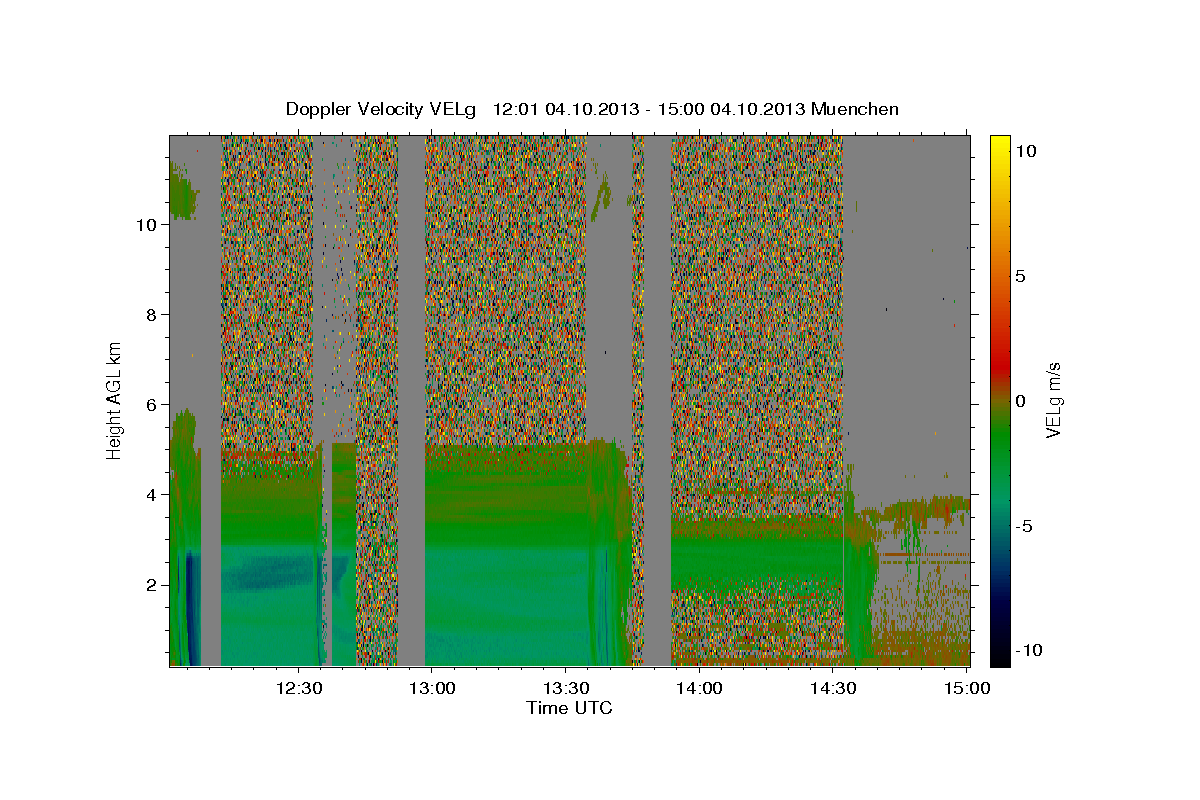
Task: Click the '14:00' time axis label
Action: pyautogui.click(x=699, y=688)
